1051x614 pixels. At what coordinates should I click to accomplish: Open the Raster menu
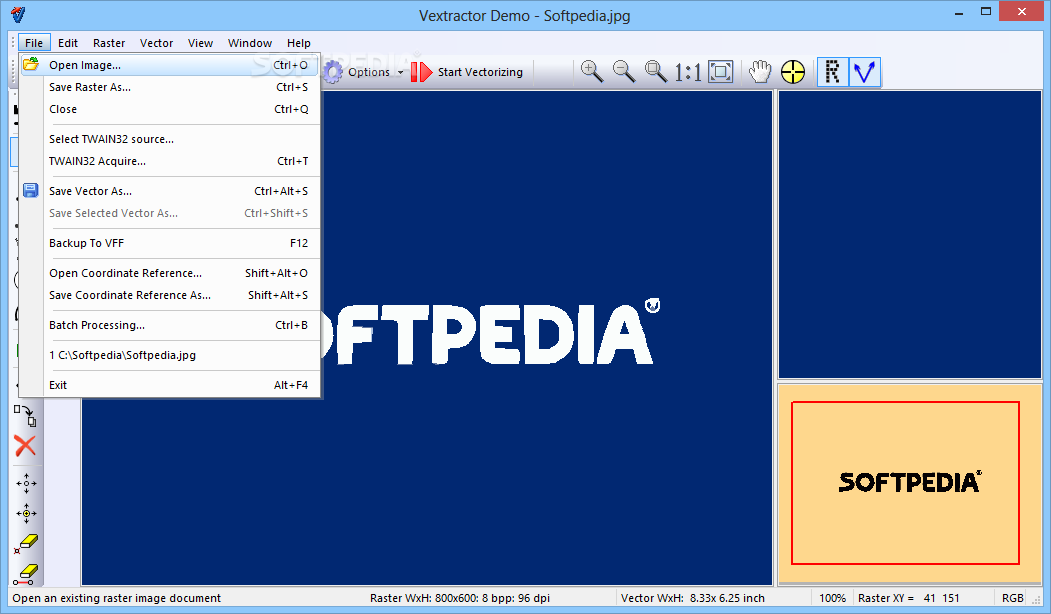(109, 43)
